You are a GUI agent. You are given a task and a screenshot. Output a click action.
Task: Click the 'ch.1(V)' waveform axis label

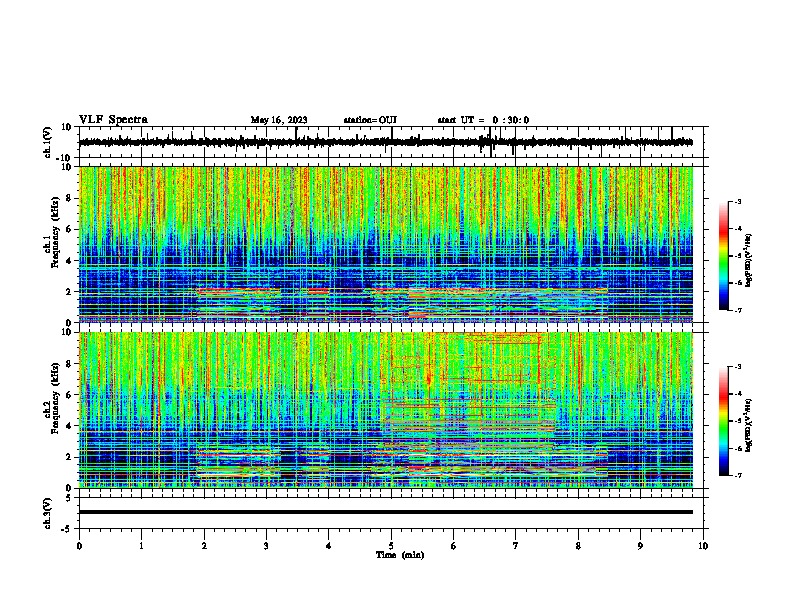click(x=48, y=142)
